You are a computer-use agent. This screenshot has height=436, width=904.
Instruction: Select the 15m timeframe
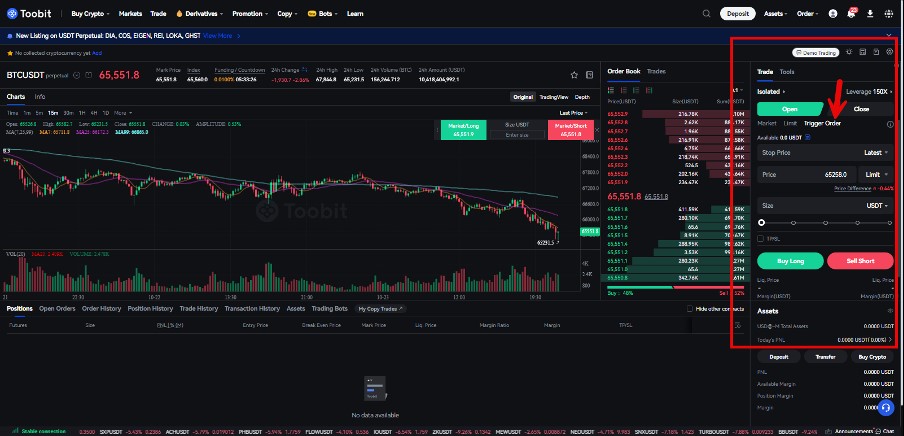click(x=53, y=112)
